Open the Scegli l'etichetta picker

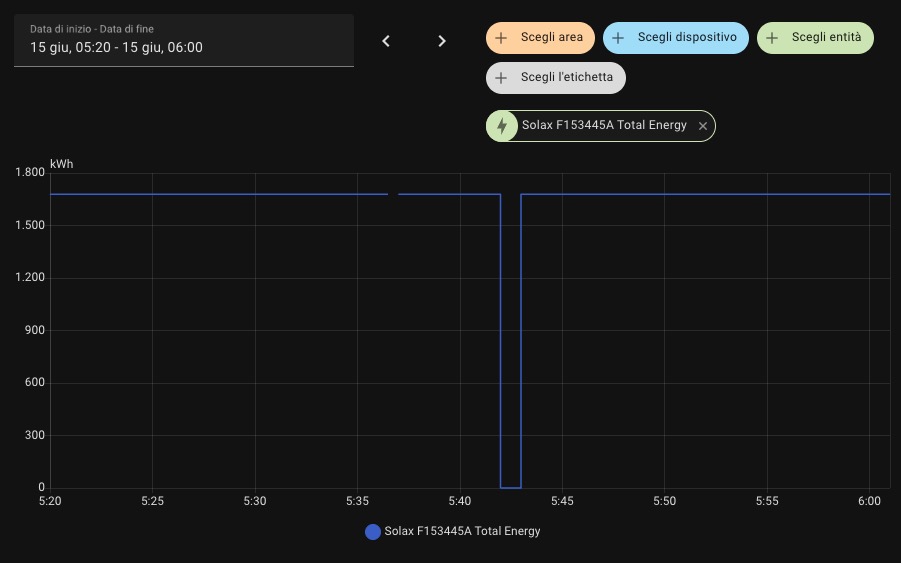pyautogui.click(x=556, y=78)
